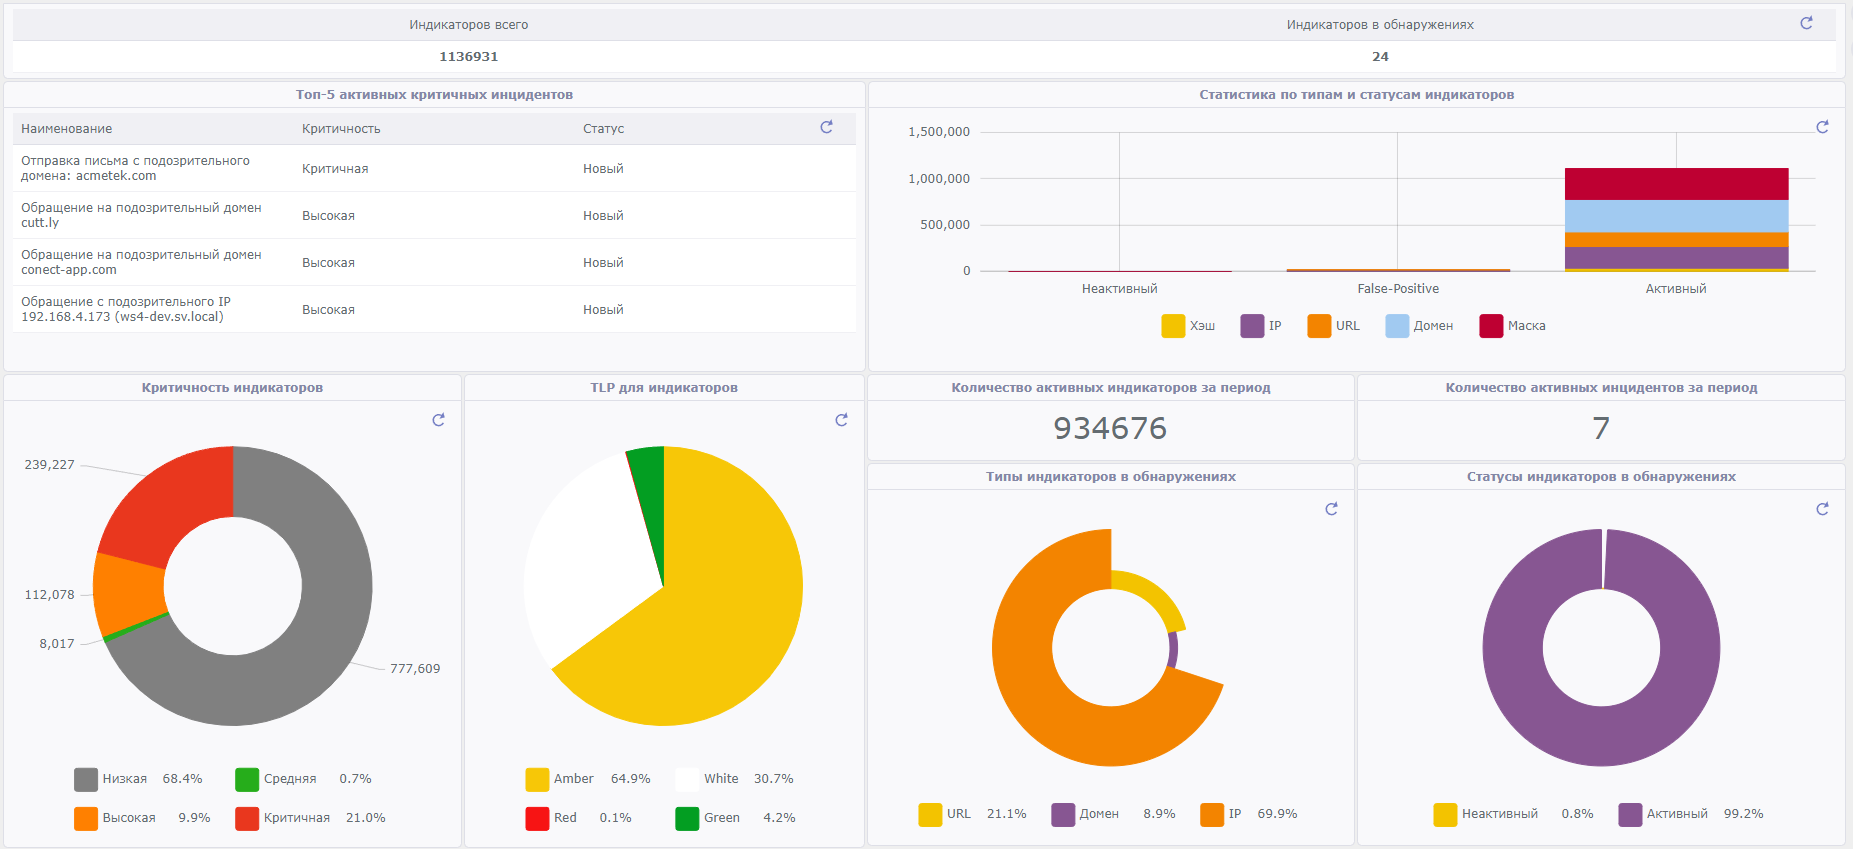The height and width of the screenshot is (849, 1853).
Task: Refresh the indicator statuses in detections chart
Action: [x=1822, y=509]
